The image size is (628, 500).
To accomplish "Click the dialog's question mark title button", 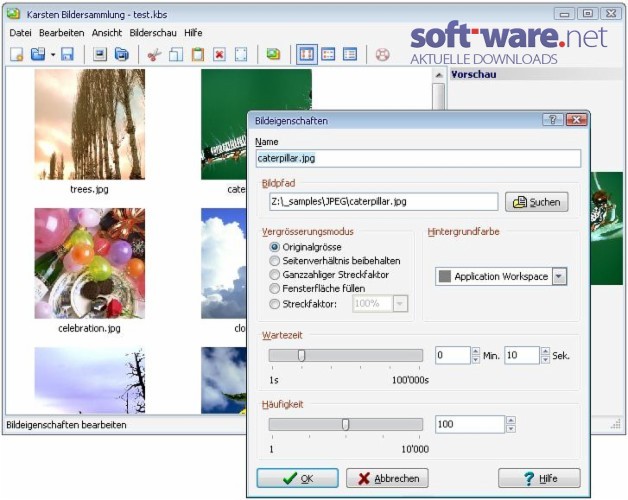I will pos(553,119).
